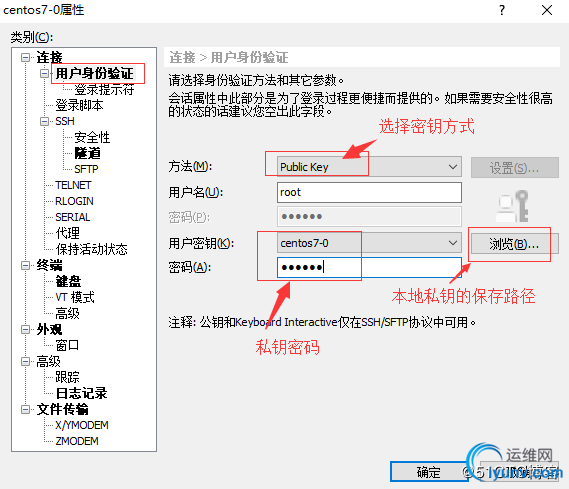Collapse the 用户身份验证 tree node
569x489 pixels.
(44, 74)
